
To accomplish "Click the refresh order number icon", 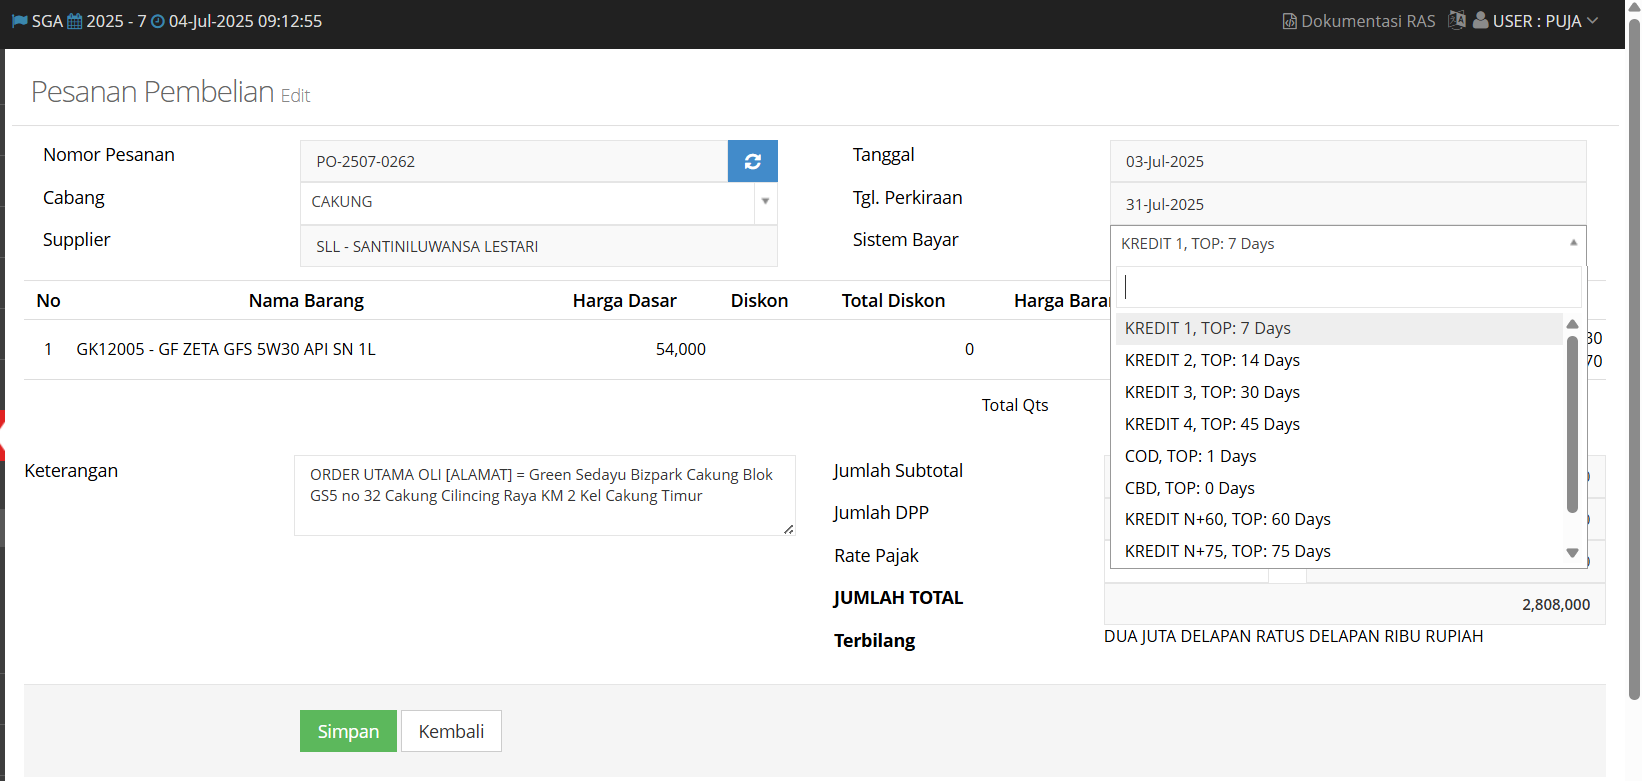I will pyautogui.click(x=752, y=161).
